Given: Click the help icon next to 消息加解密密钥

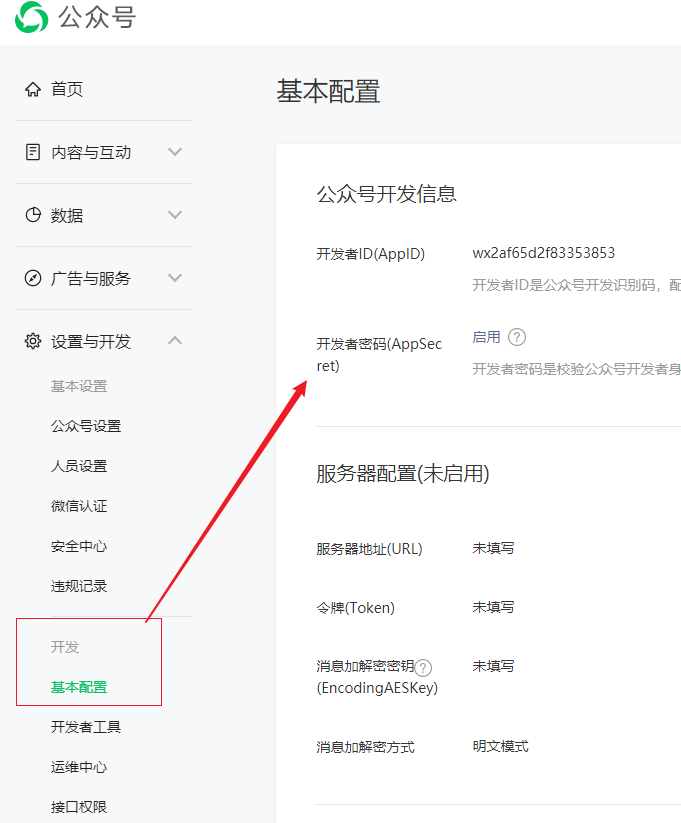Looking at the screenshot, I should click(x=423, y=668).
